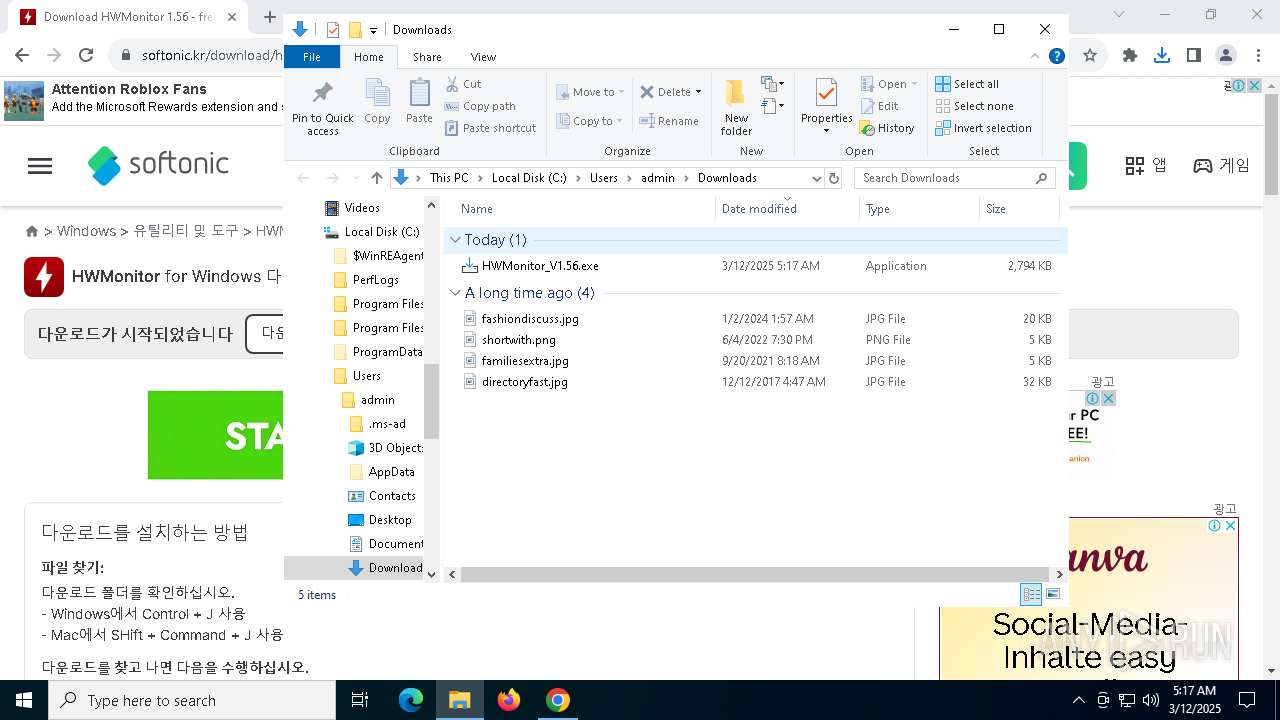
Task: Click the Up one level arrow
Action: (x=376, y=178)
